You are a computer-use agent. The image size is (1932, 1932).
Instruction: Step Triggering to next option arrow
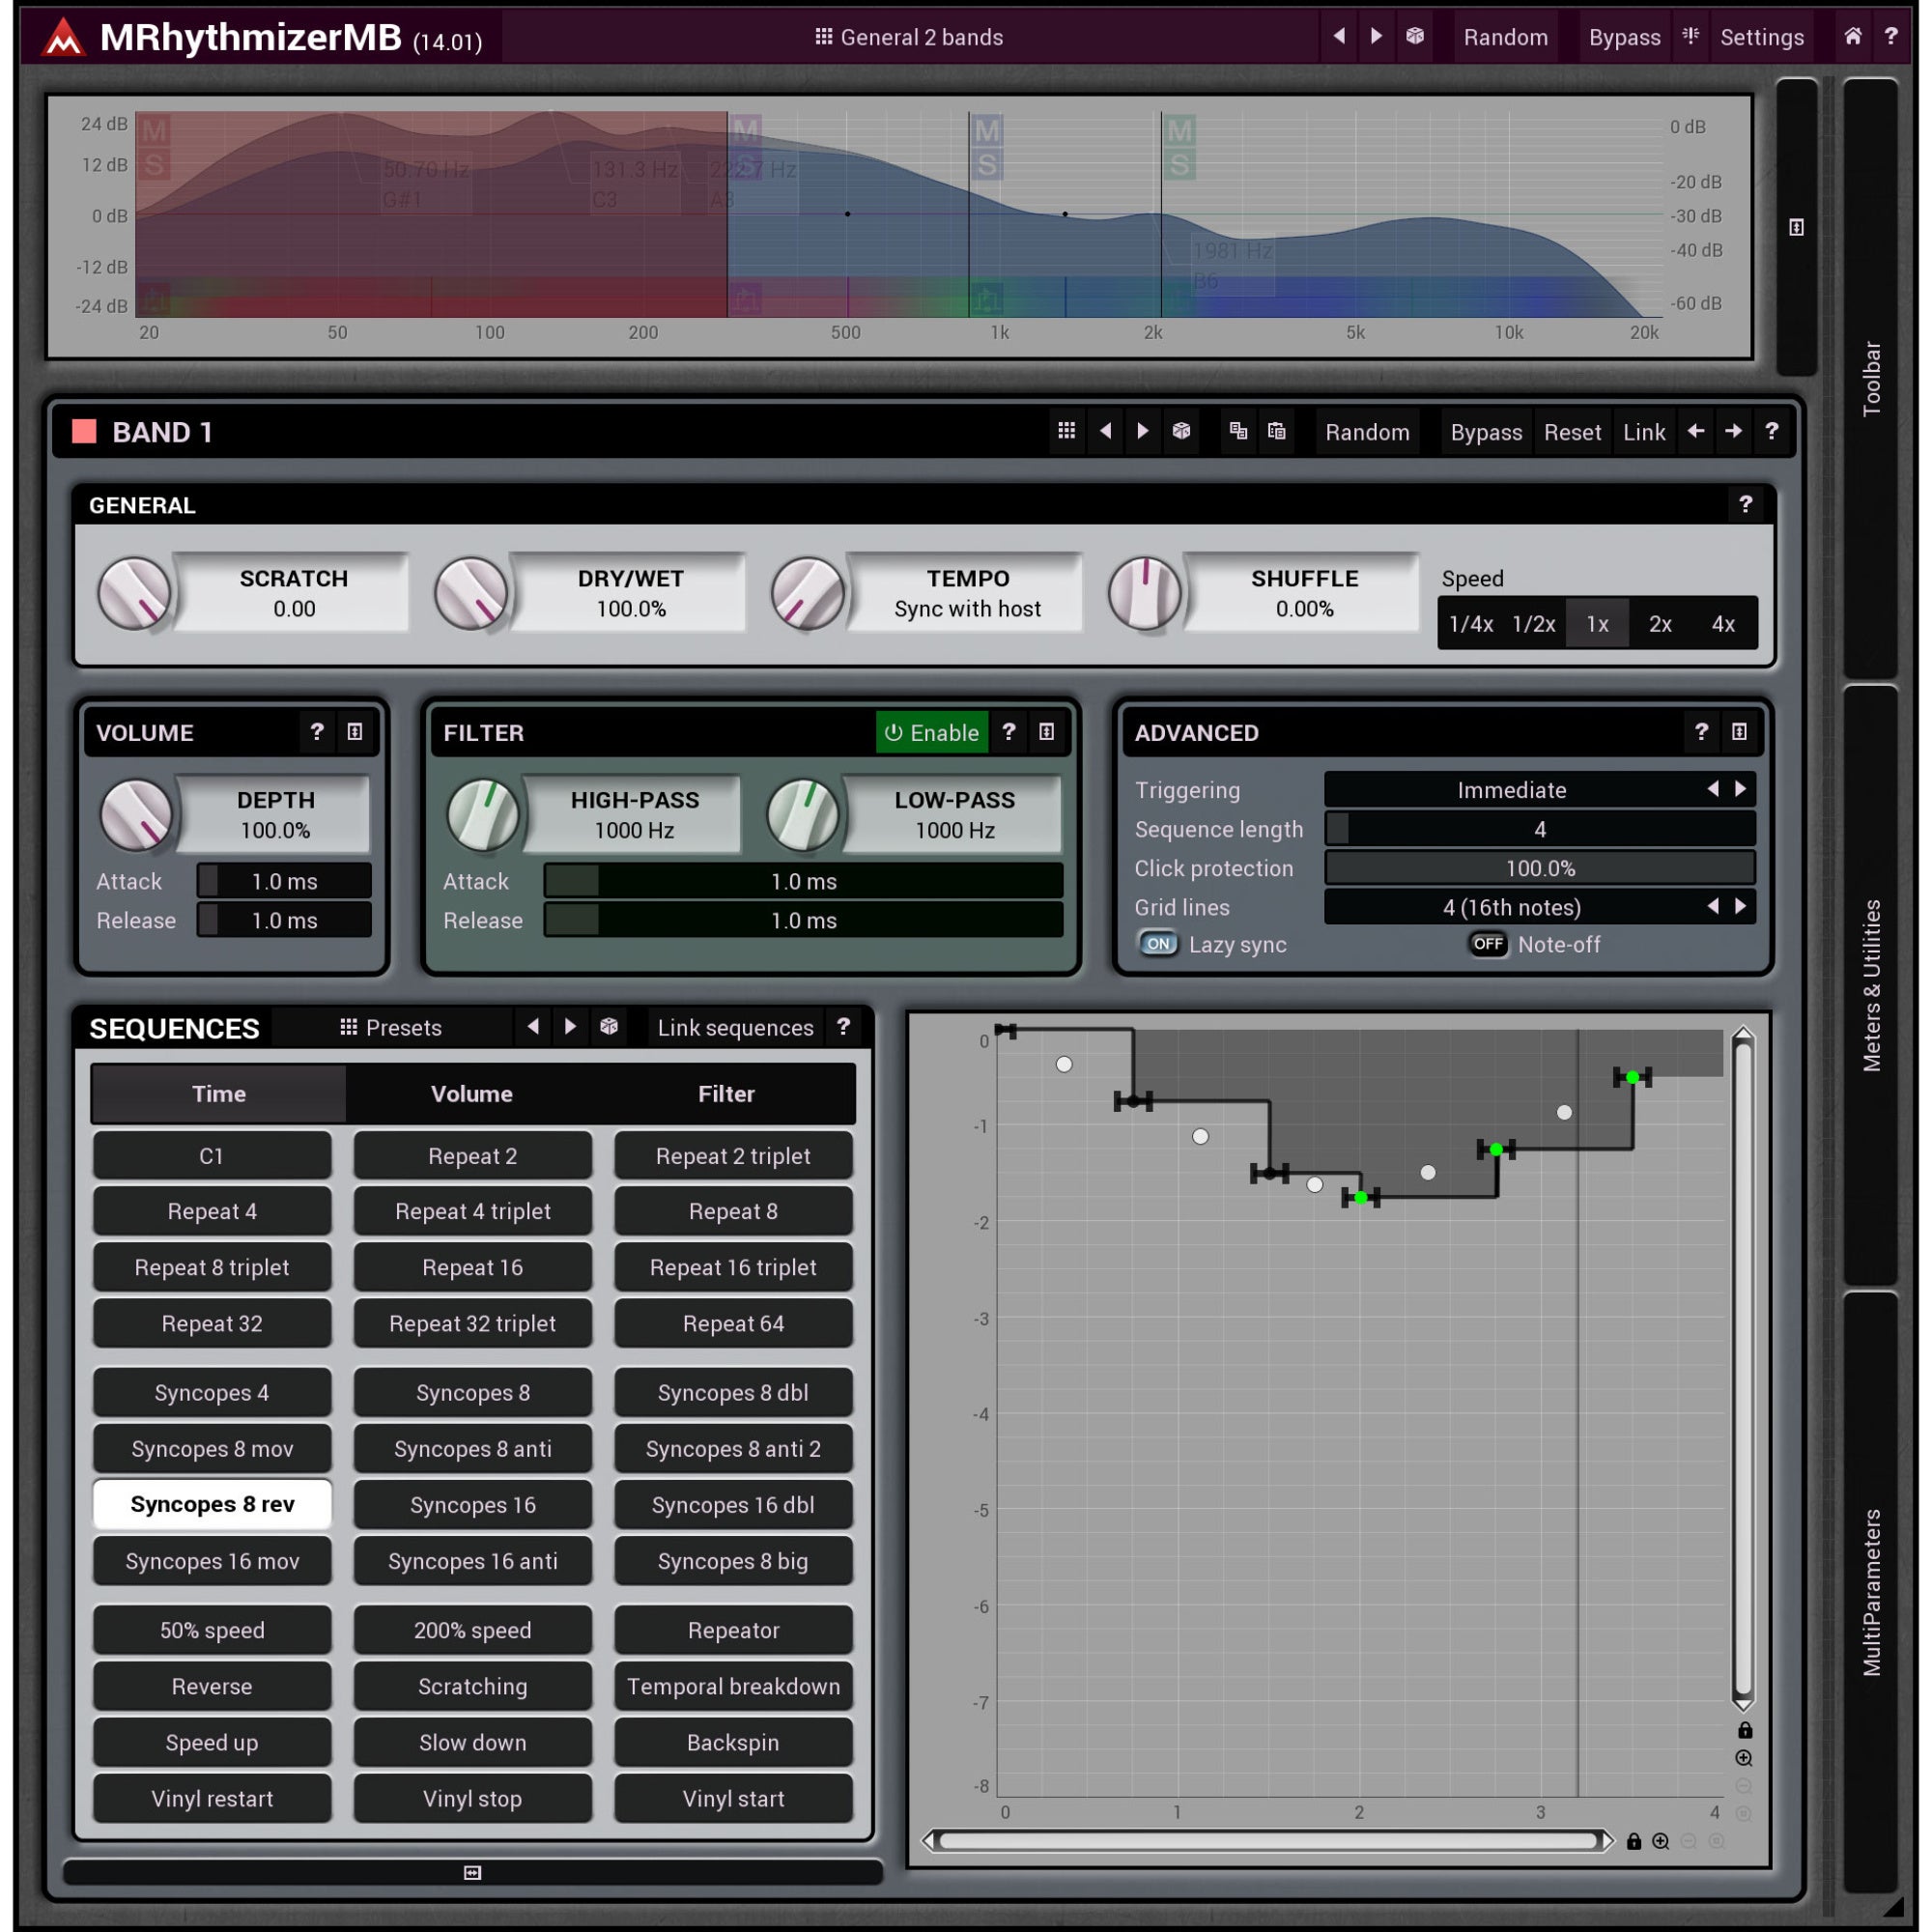click(1741, 789)
